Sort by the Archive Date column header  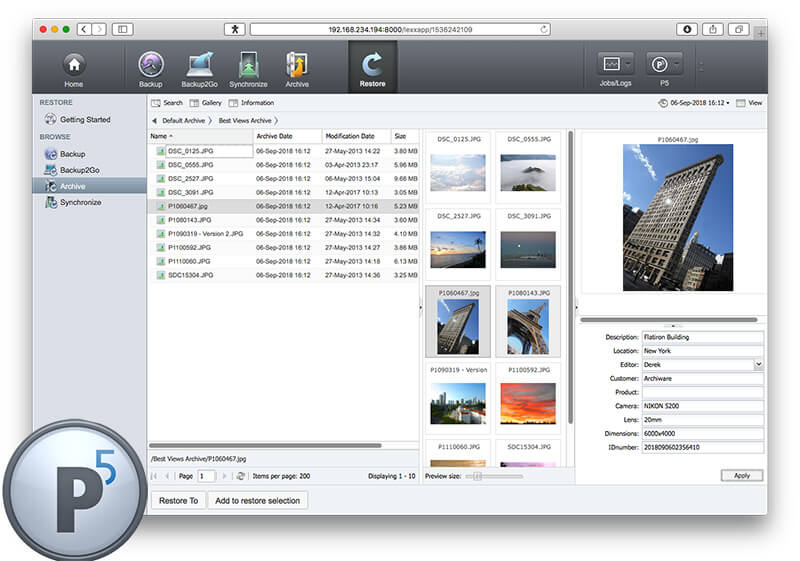pyautogui.click(x=288, y=136)
